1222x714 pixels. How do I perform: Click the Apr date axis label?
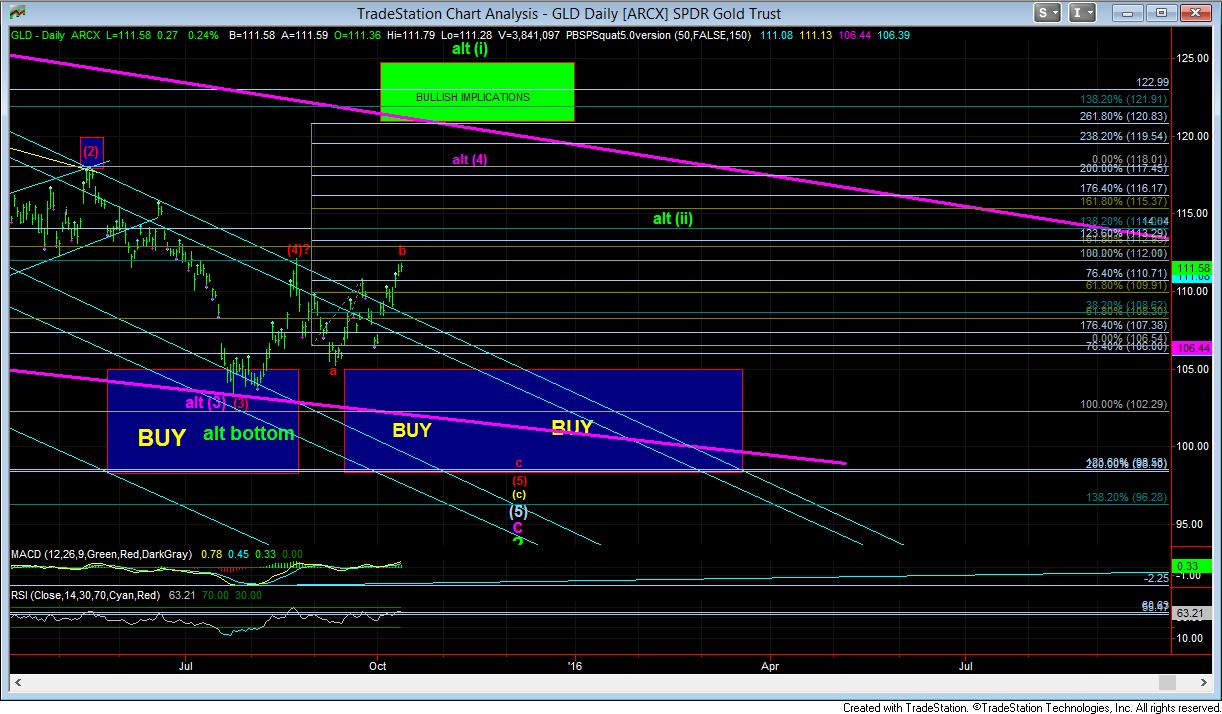coord(770,664)
